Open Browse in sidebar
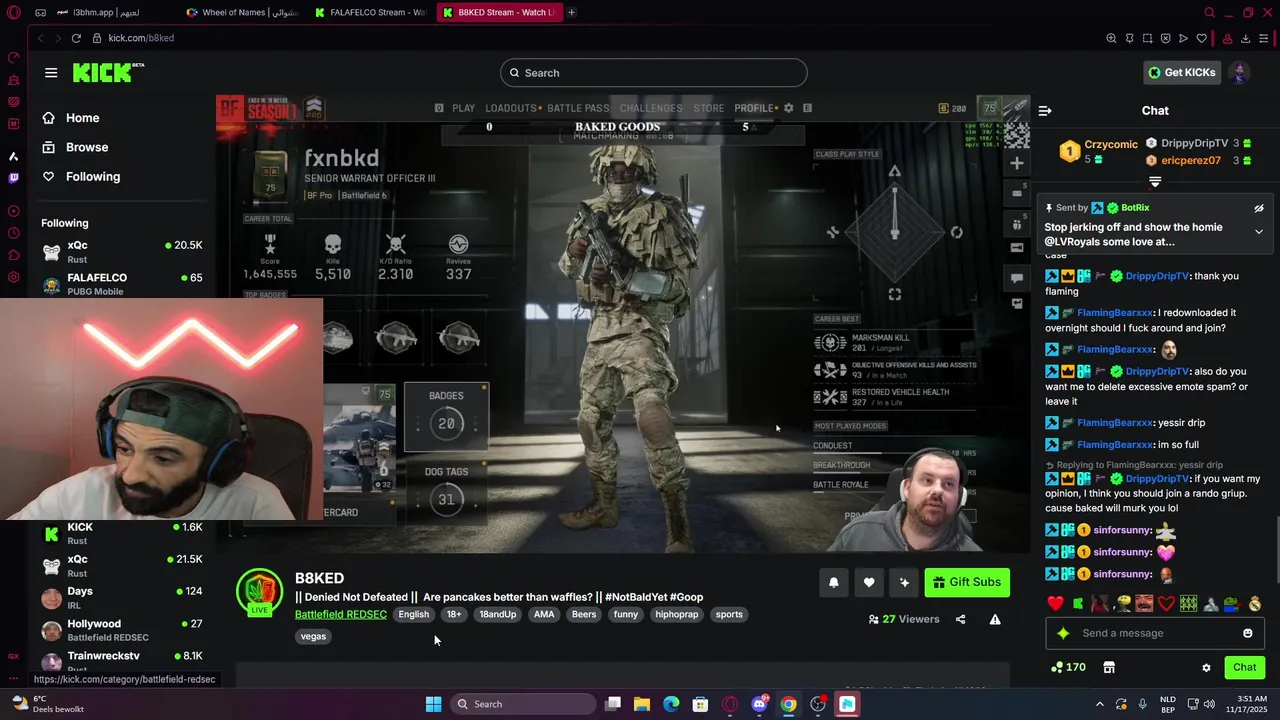Image resolution: width=1280 pixels, height=720 pixels. [75, 147]
